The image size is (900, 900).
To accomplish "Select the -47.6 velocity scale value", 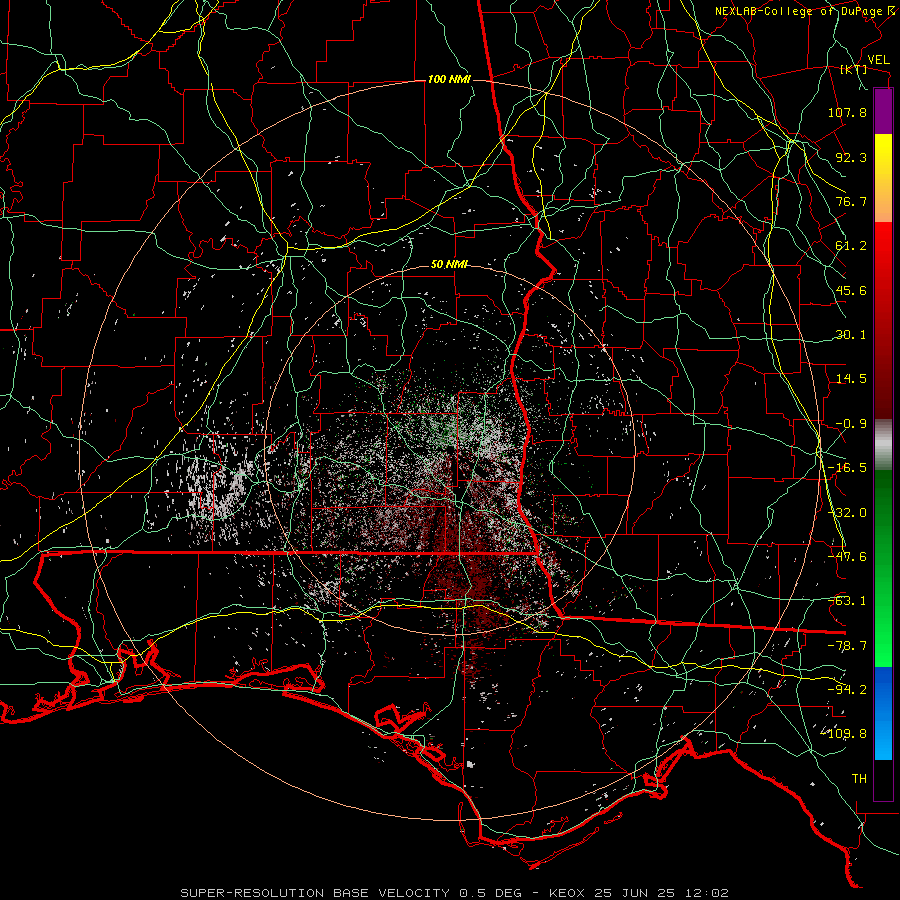I will click(x=847, y=557).
